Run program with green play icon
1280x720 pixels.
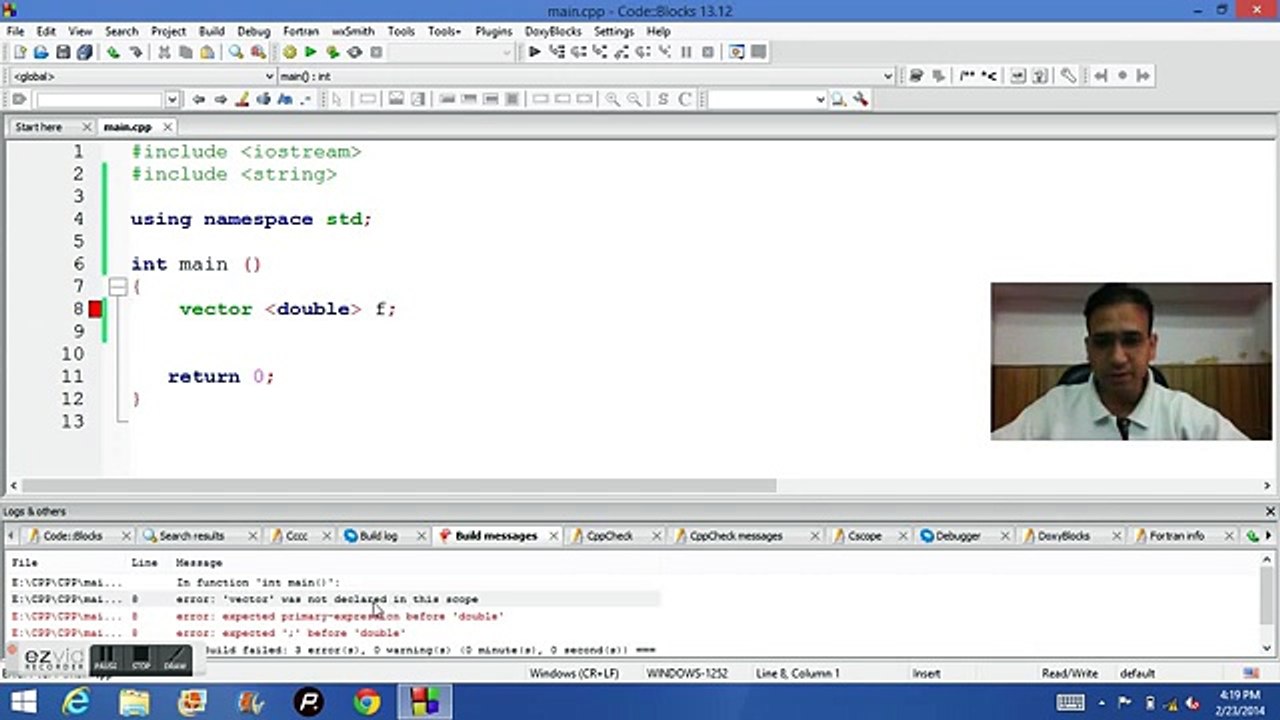311,52
